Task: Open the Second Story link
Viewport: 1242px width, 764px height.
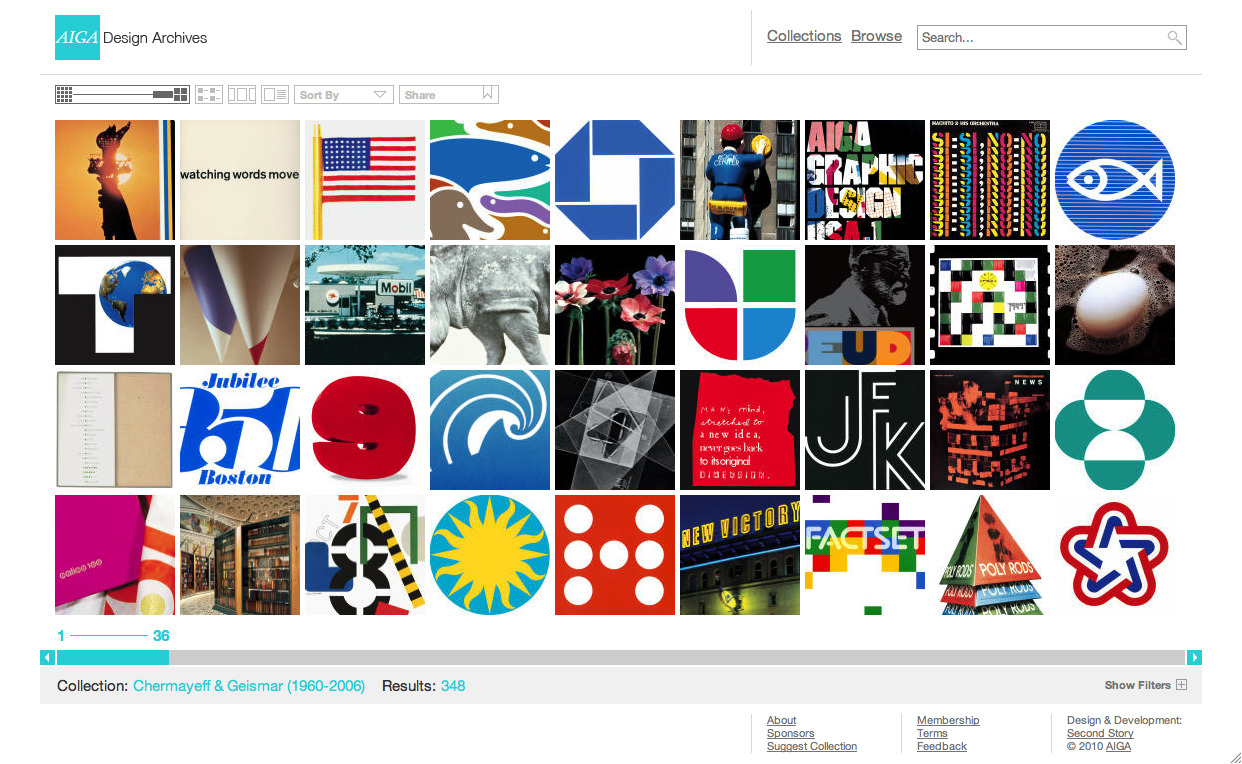Action: (x=1100, y=733)
